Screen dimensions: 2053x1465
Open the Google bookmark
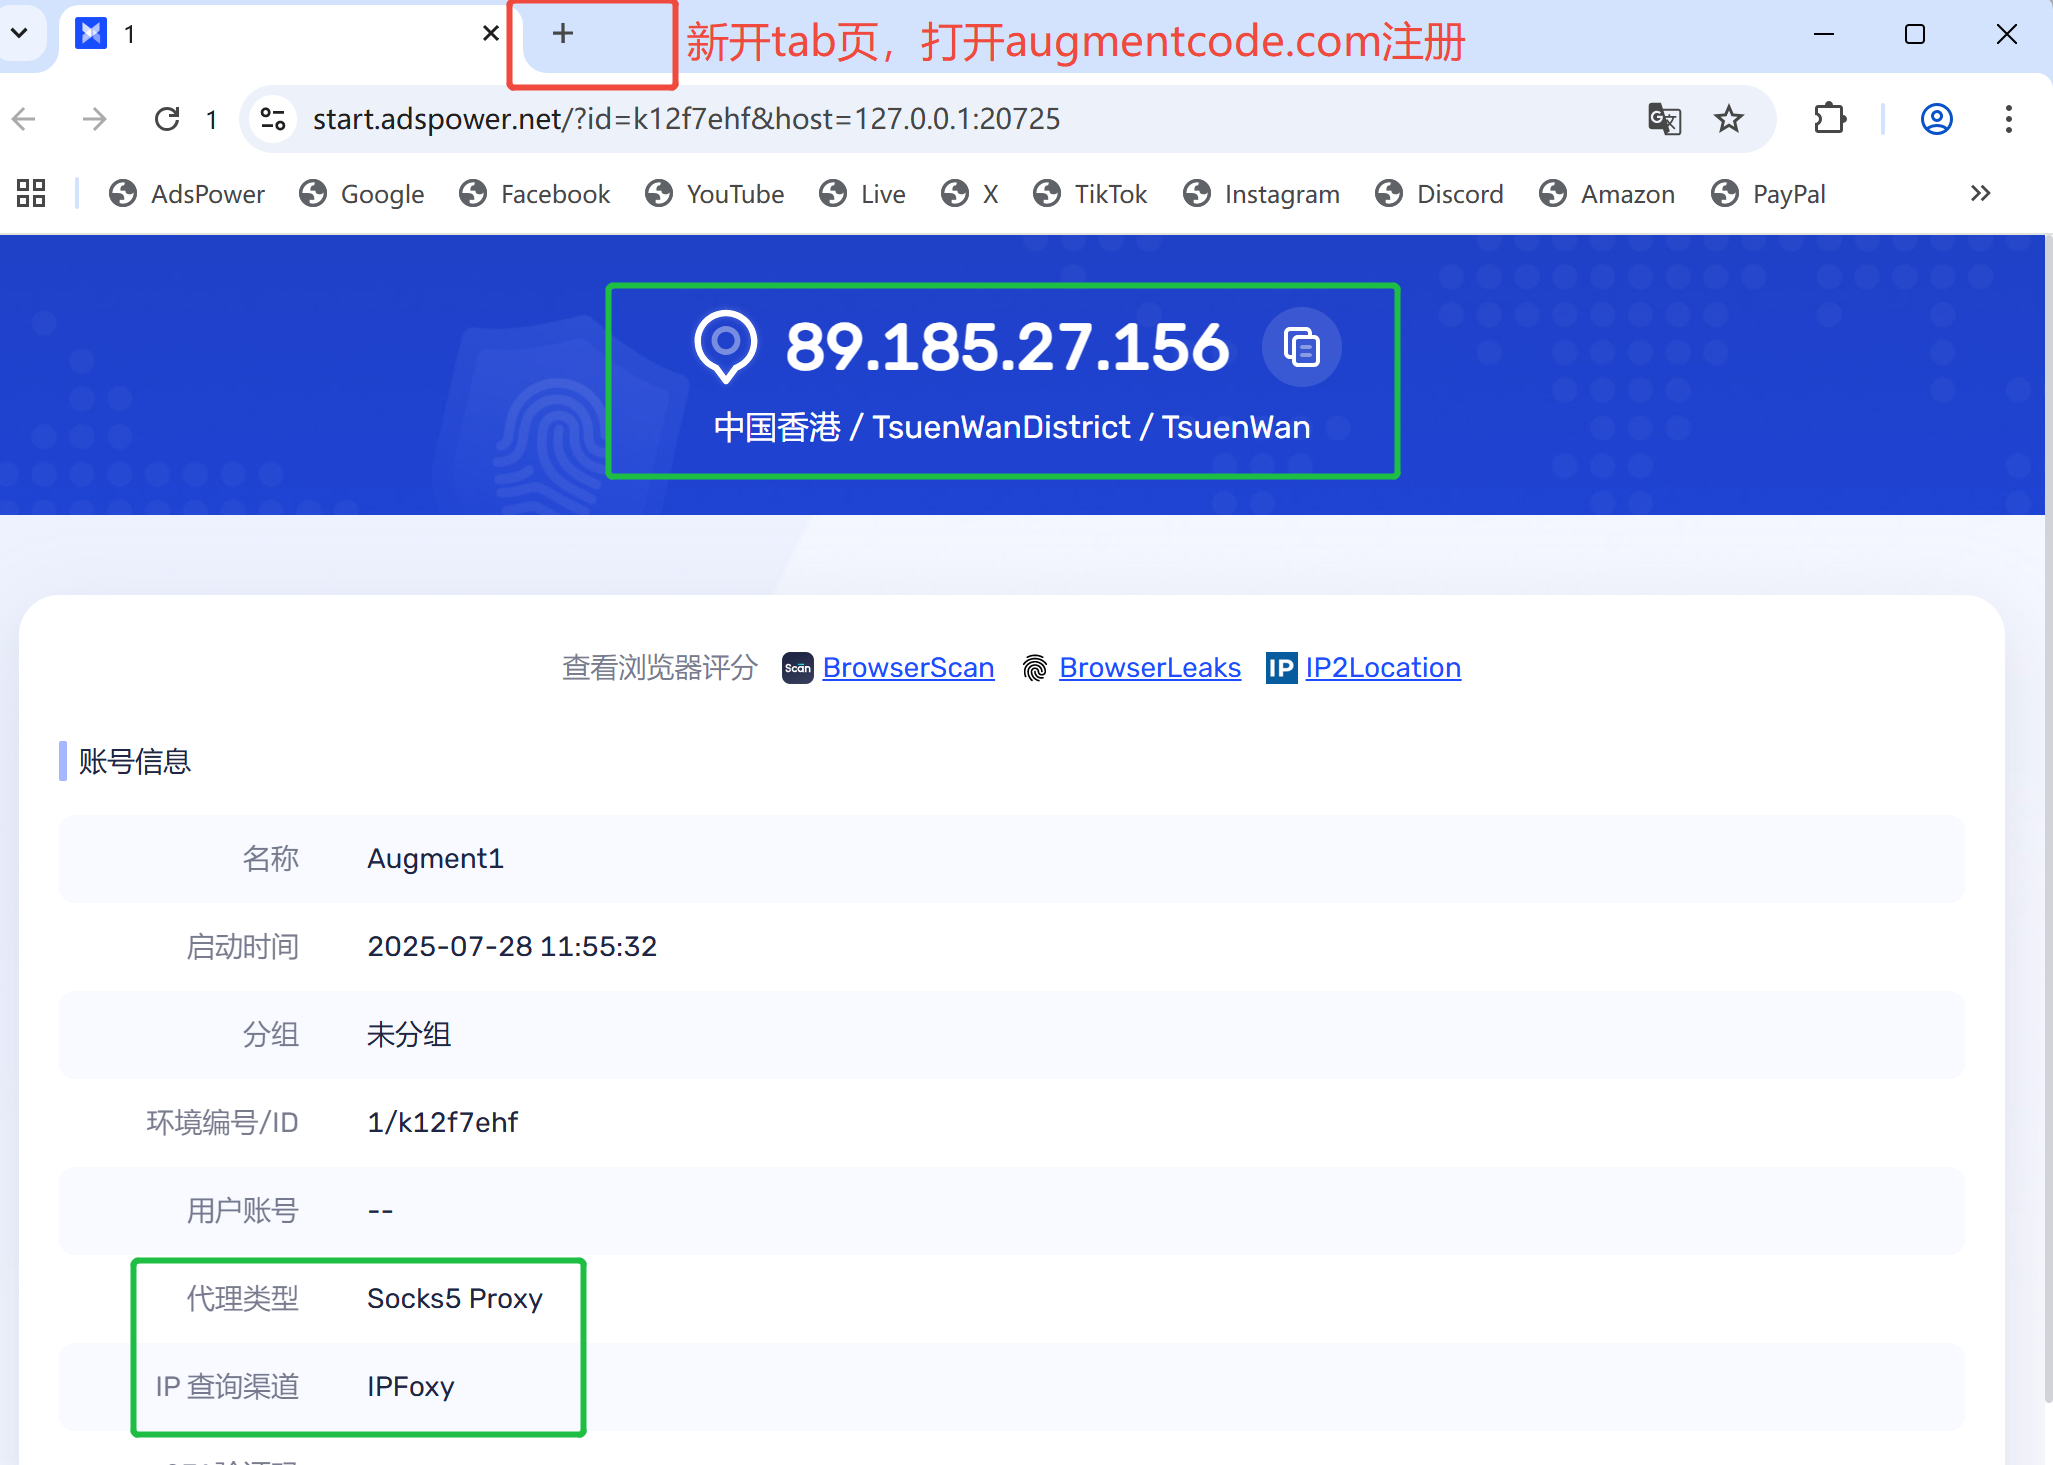(362, 194)
